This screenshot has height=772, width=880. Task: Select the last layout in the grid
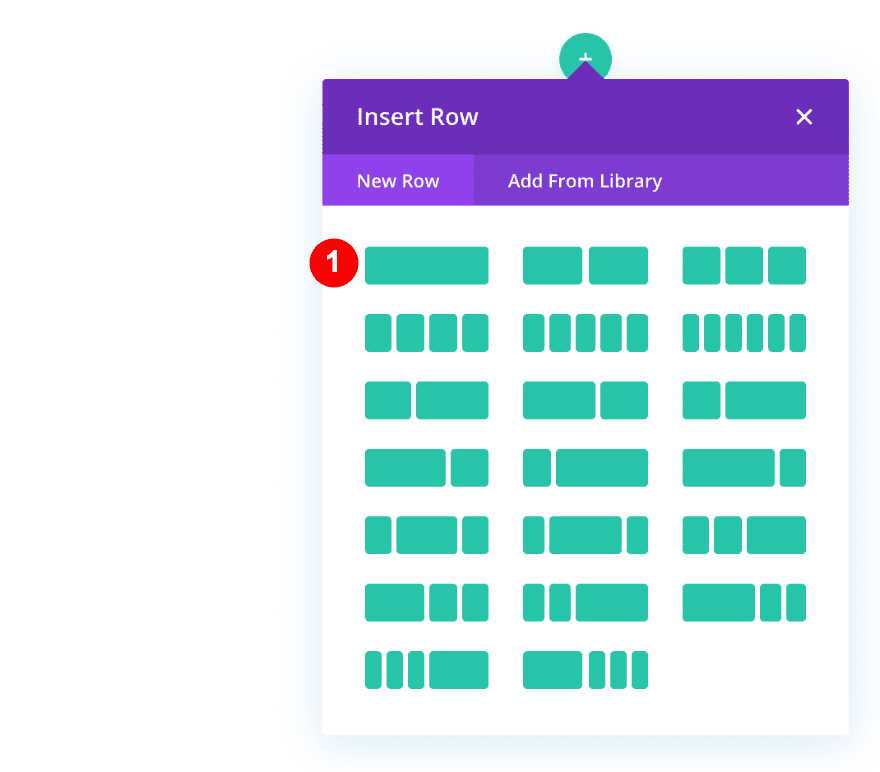coord(585,670)
